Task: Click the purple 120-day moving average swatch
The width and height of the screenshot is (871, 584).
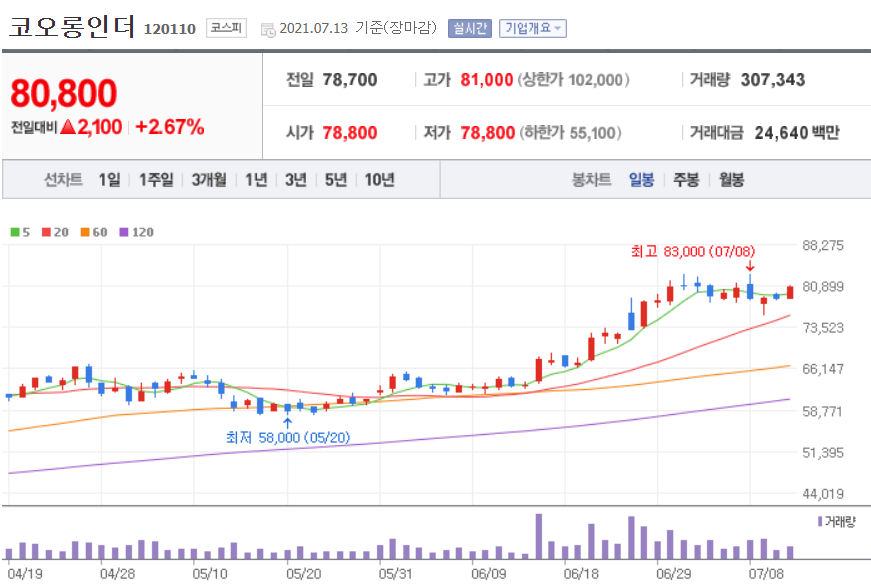Action: 123,232
